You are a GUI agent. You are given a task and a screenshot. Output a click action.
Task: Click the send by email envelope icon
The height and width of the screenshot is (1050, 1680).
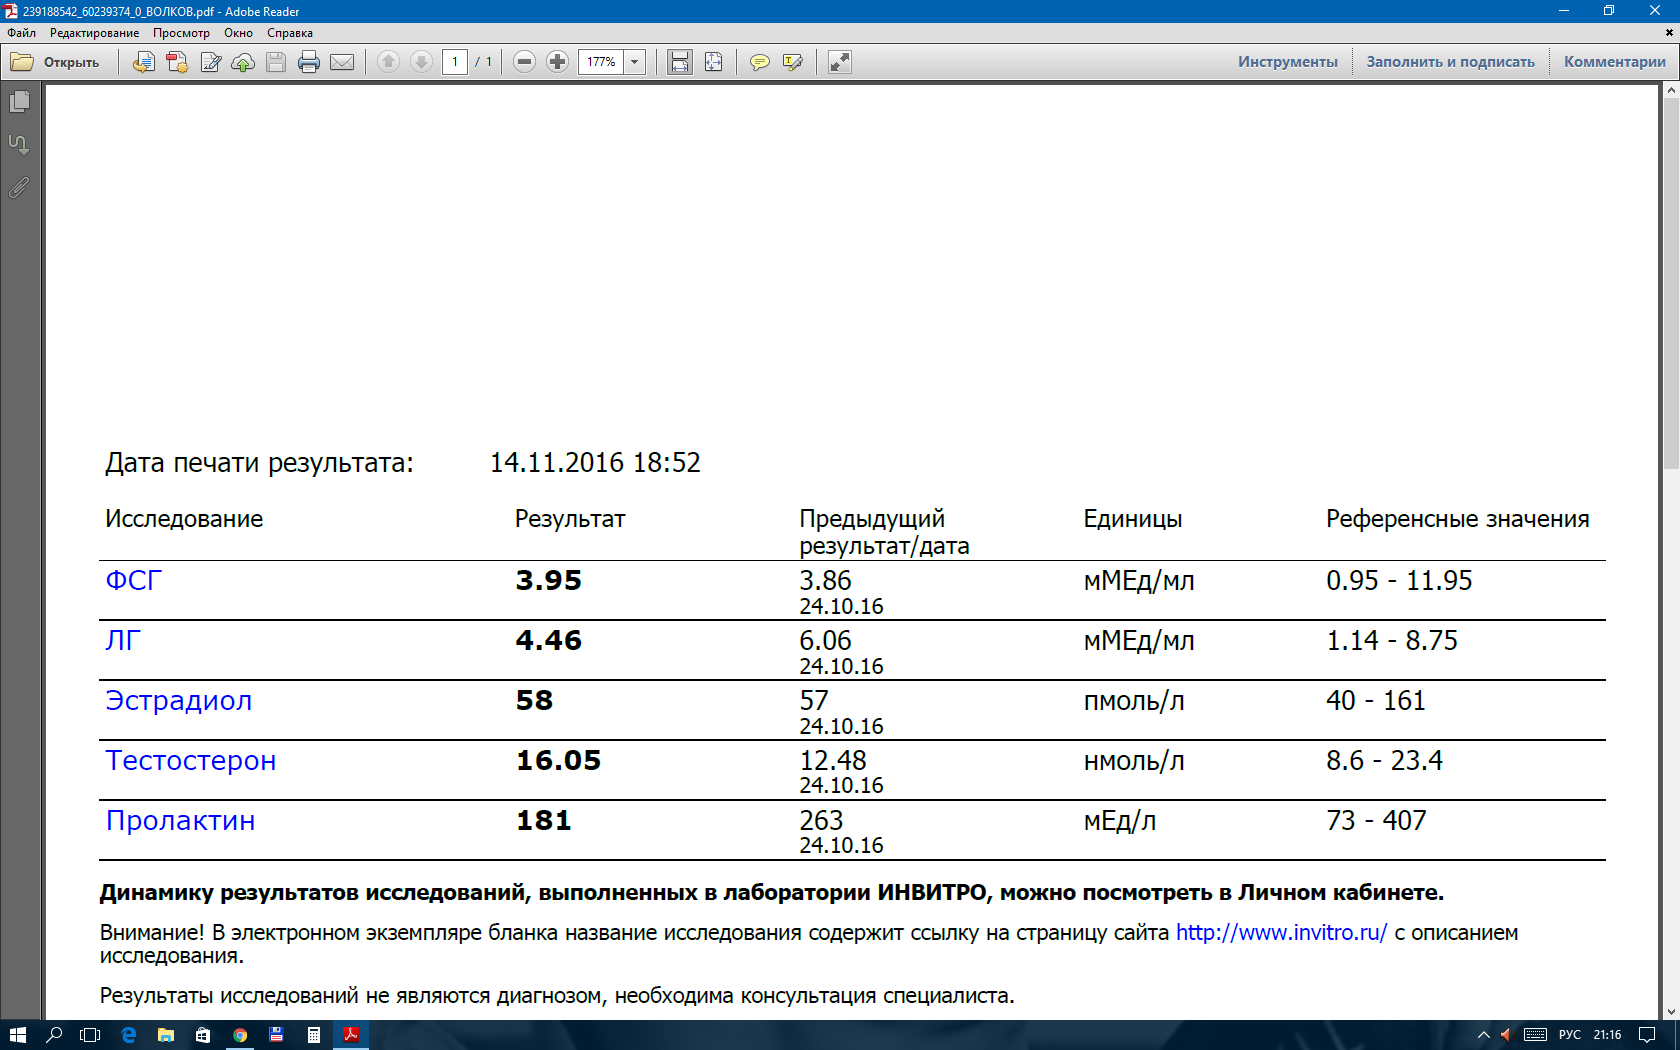[342, 62]
